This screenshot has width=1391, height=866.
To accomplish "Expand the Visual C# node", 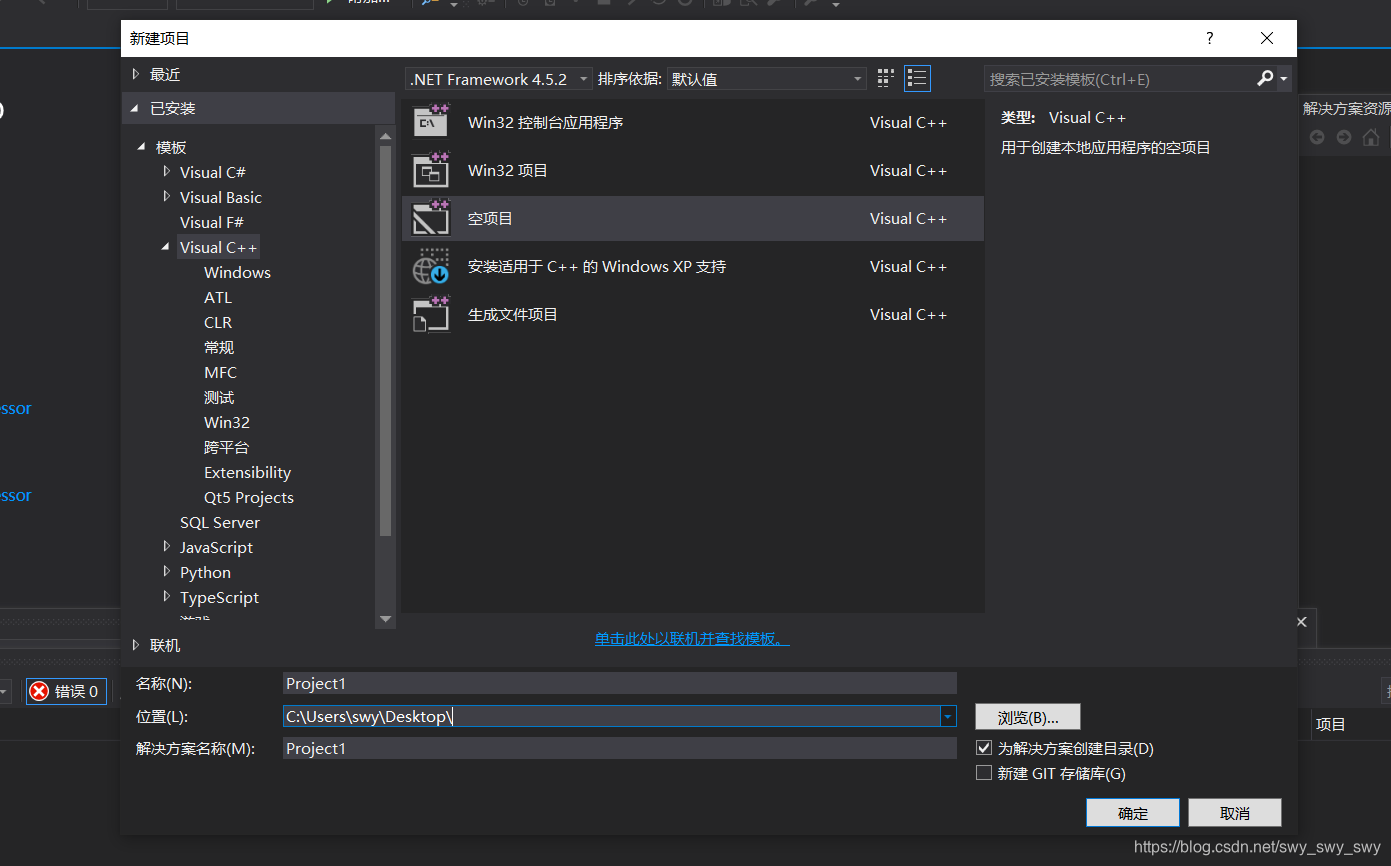I will point(167,171).
